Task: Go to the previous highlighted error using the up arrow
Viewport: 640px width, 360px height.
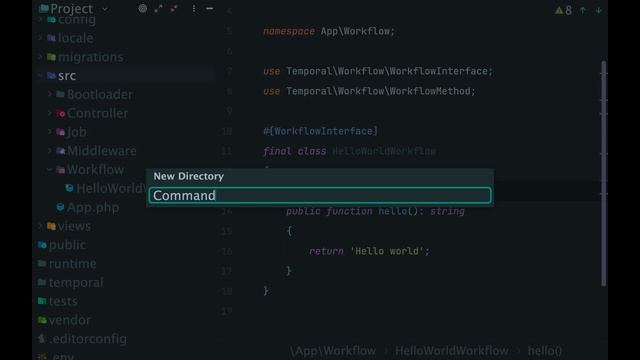Action: pos(583,10)
